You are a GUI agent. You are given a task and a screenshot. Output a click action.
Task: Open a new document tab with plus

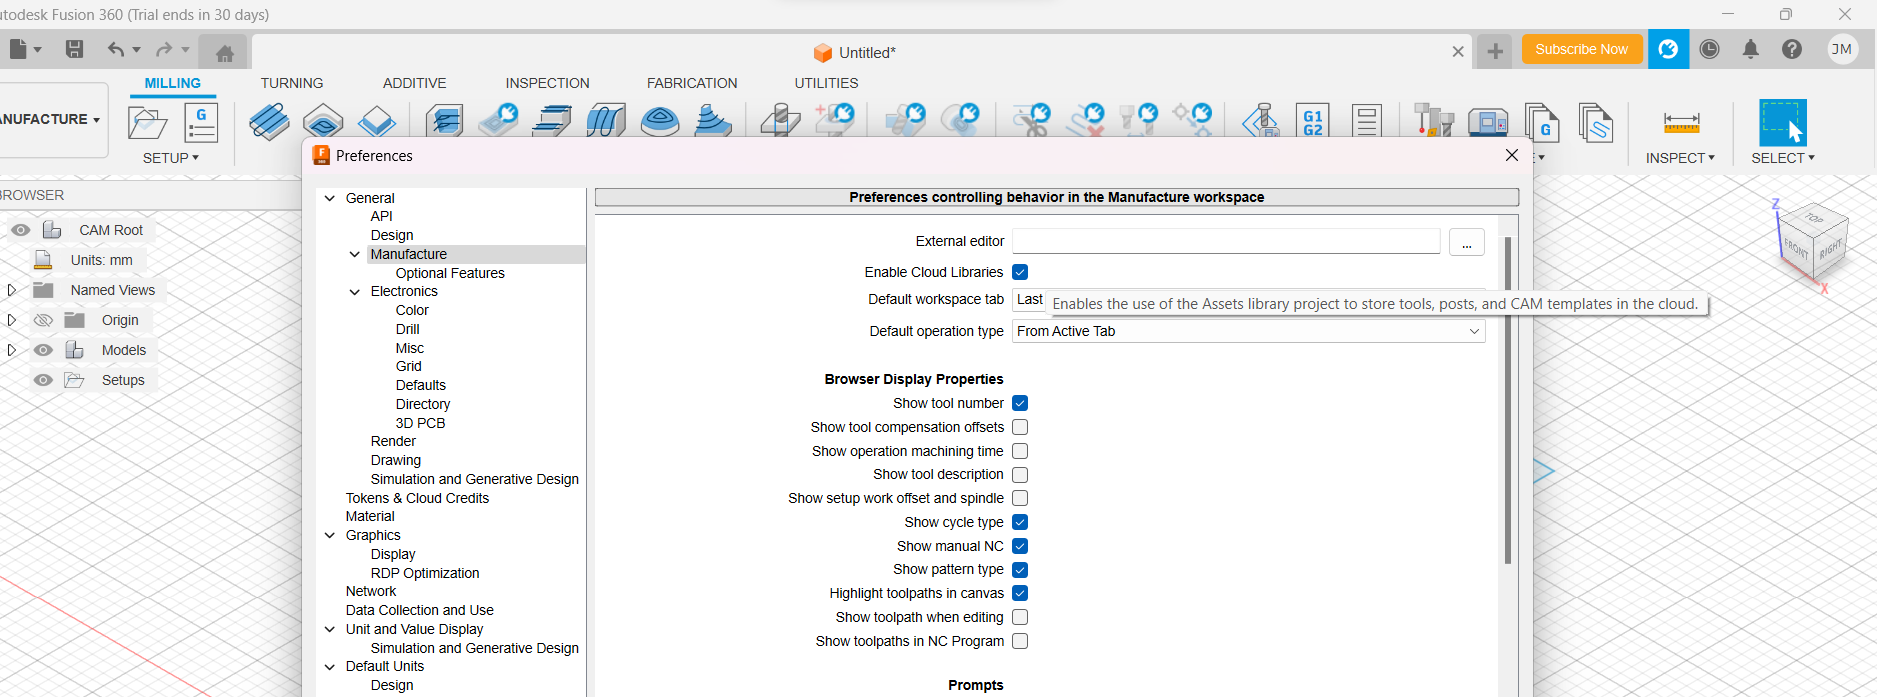click(x=1495, y=51)
